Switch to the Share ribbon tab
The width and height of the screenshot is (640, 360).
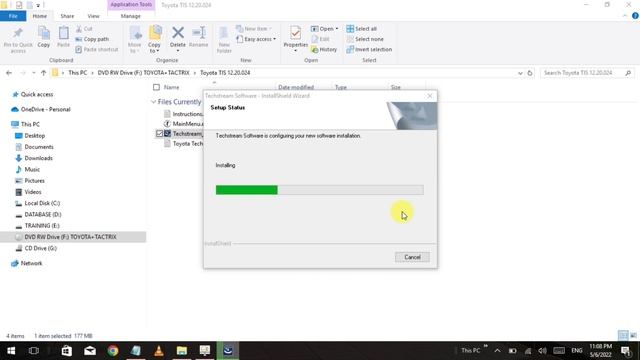coord(67,16)
